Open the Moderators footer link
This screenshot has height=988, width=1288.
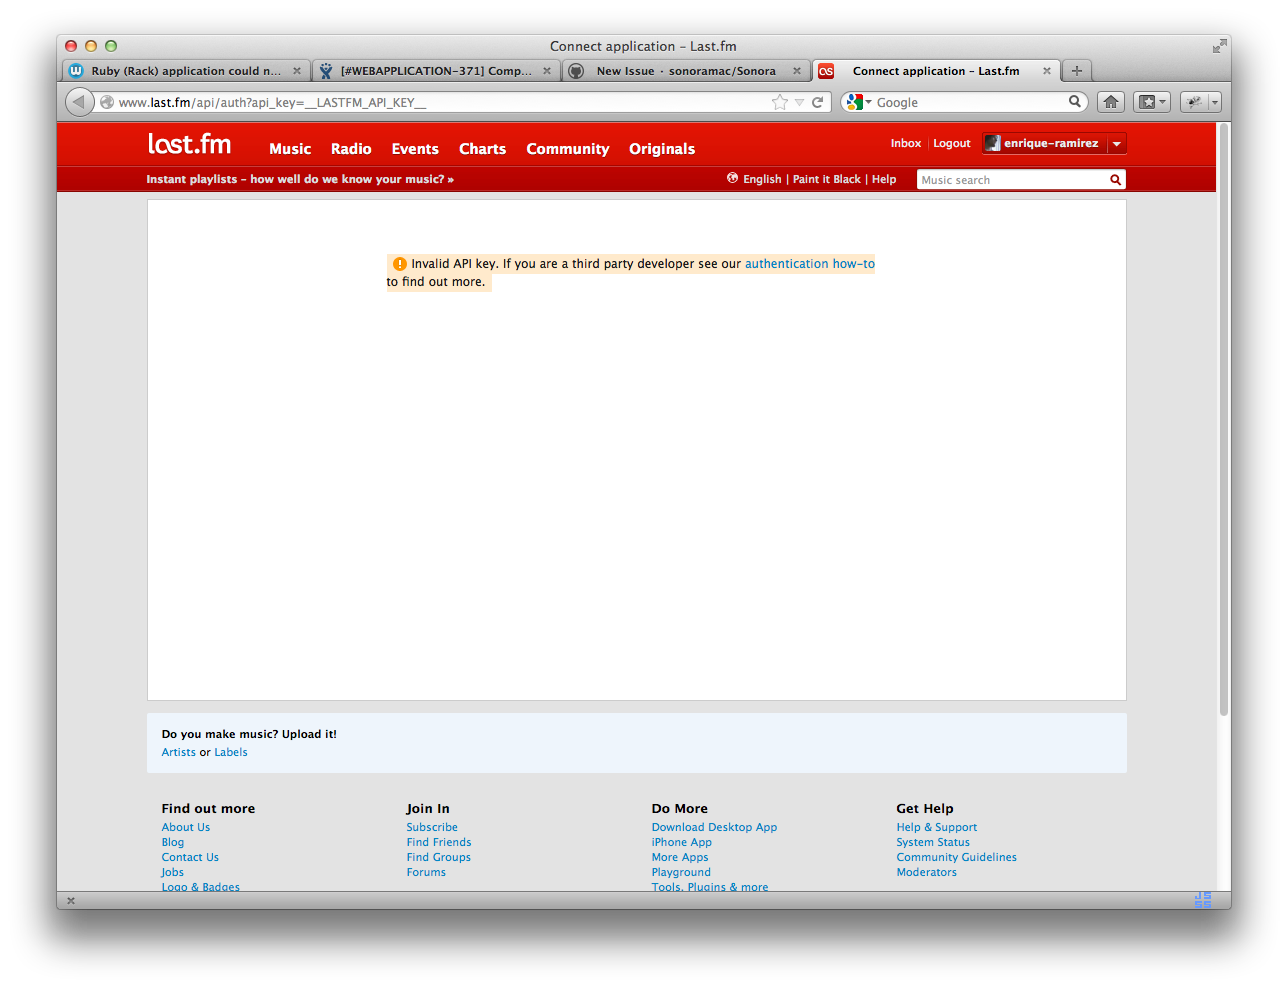point(927,872)
